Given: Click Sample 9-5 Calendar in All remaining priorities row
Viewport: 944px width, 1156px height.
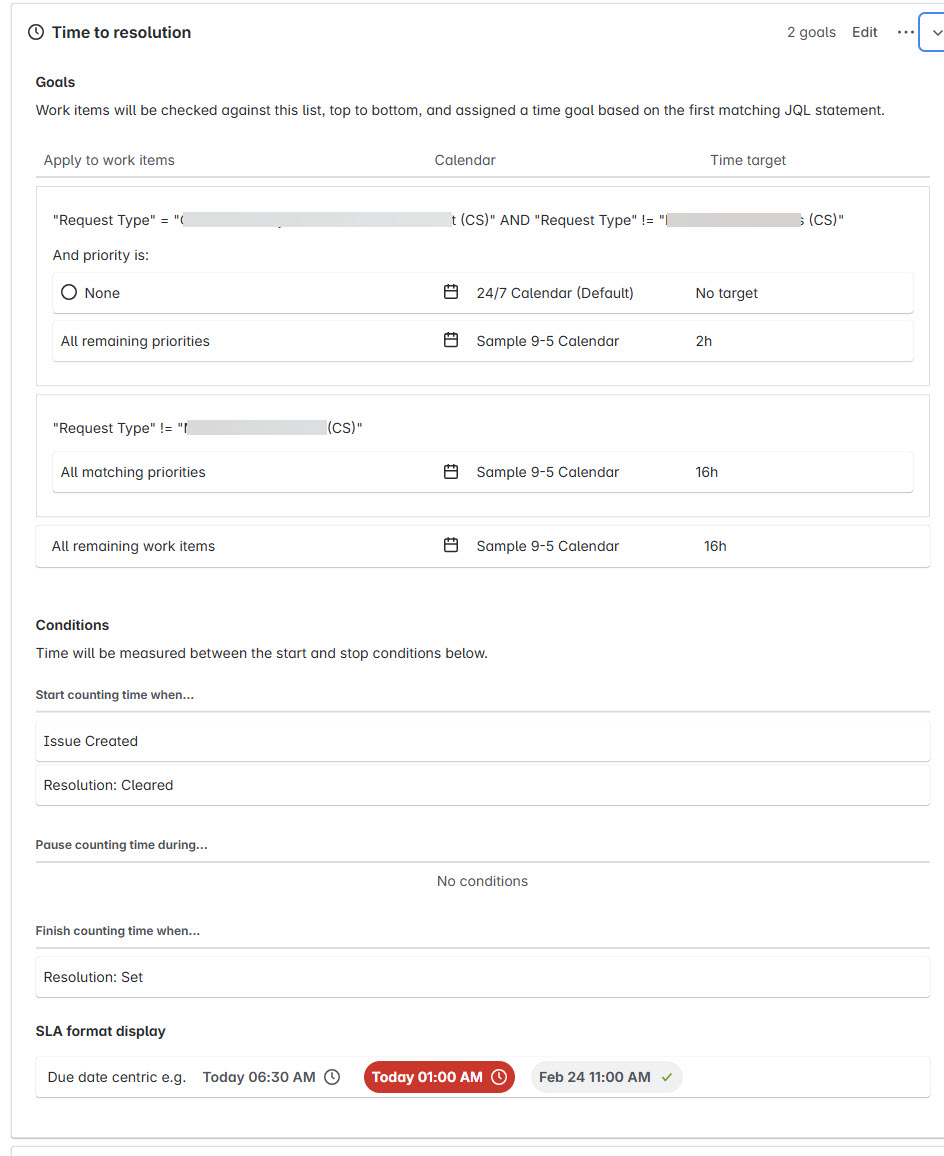Looking at the screenshot, I should 547,341.
